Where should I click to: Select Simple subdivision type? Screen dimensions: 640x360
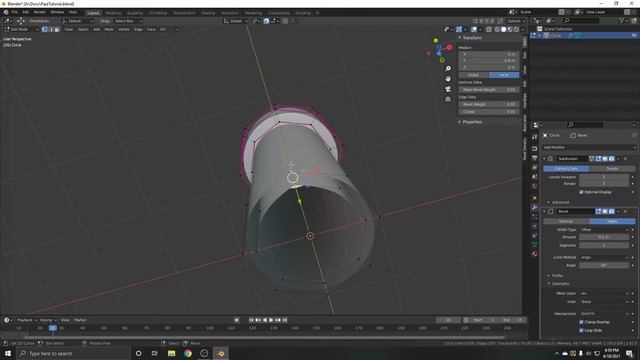612,169
